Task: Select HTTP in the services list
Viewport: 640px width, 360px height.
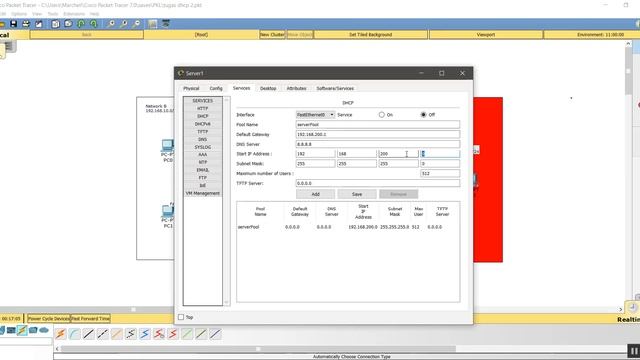Action: tap(202, 109)
